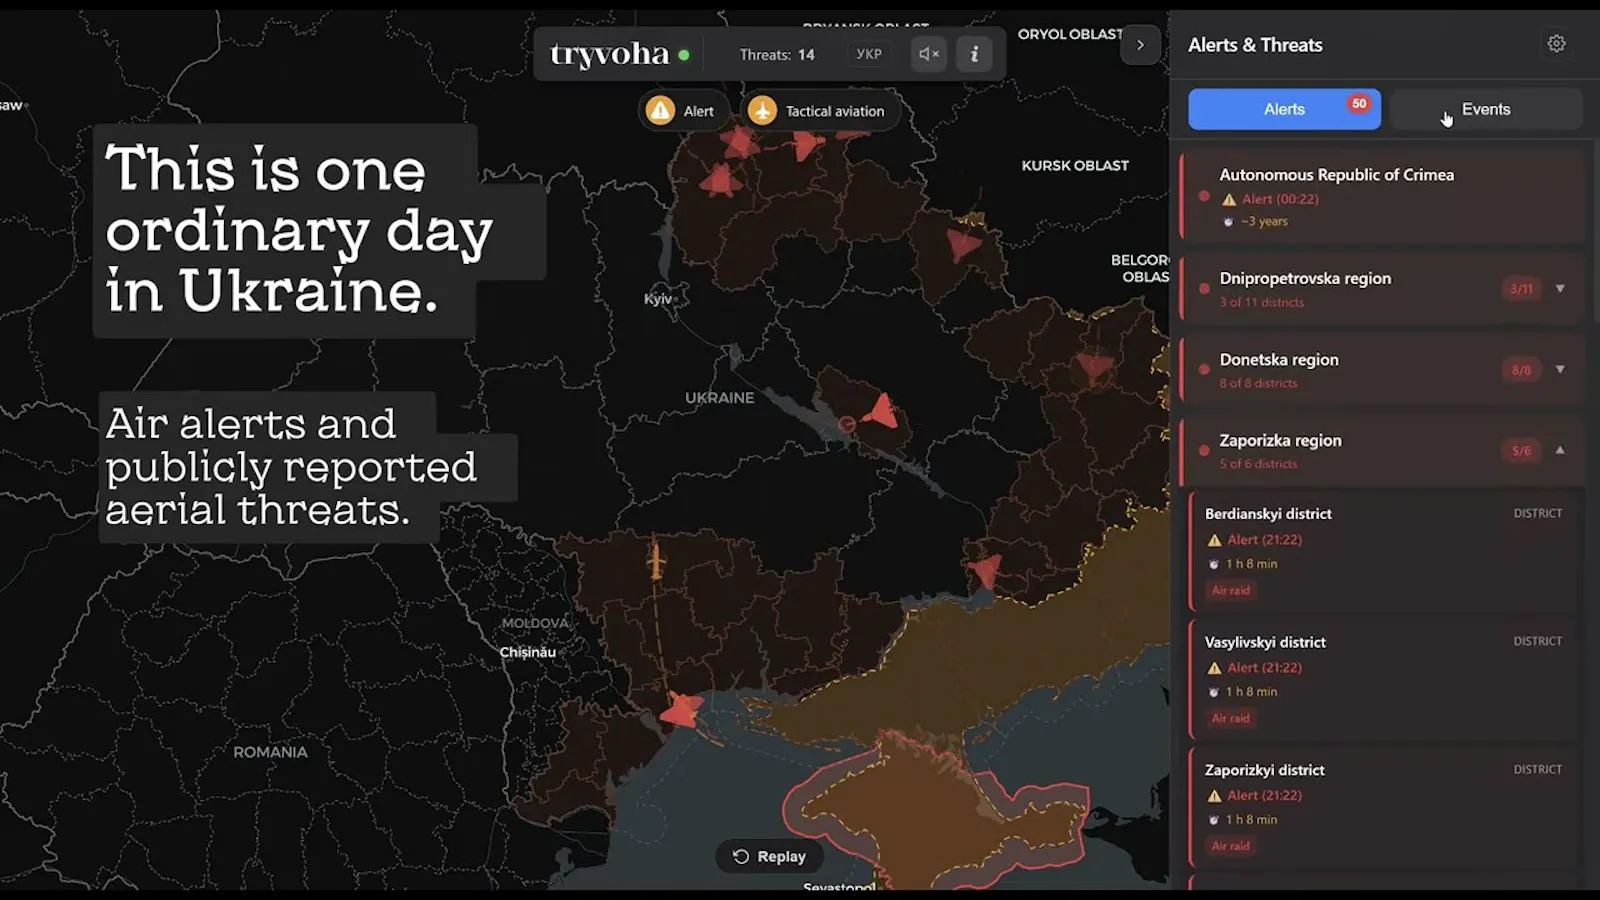Click the 5 of 6 districts text
The width and height of the screenshot is (1600, 900).
pos(1258,464)
